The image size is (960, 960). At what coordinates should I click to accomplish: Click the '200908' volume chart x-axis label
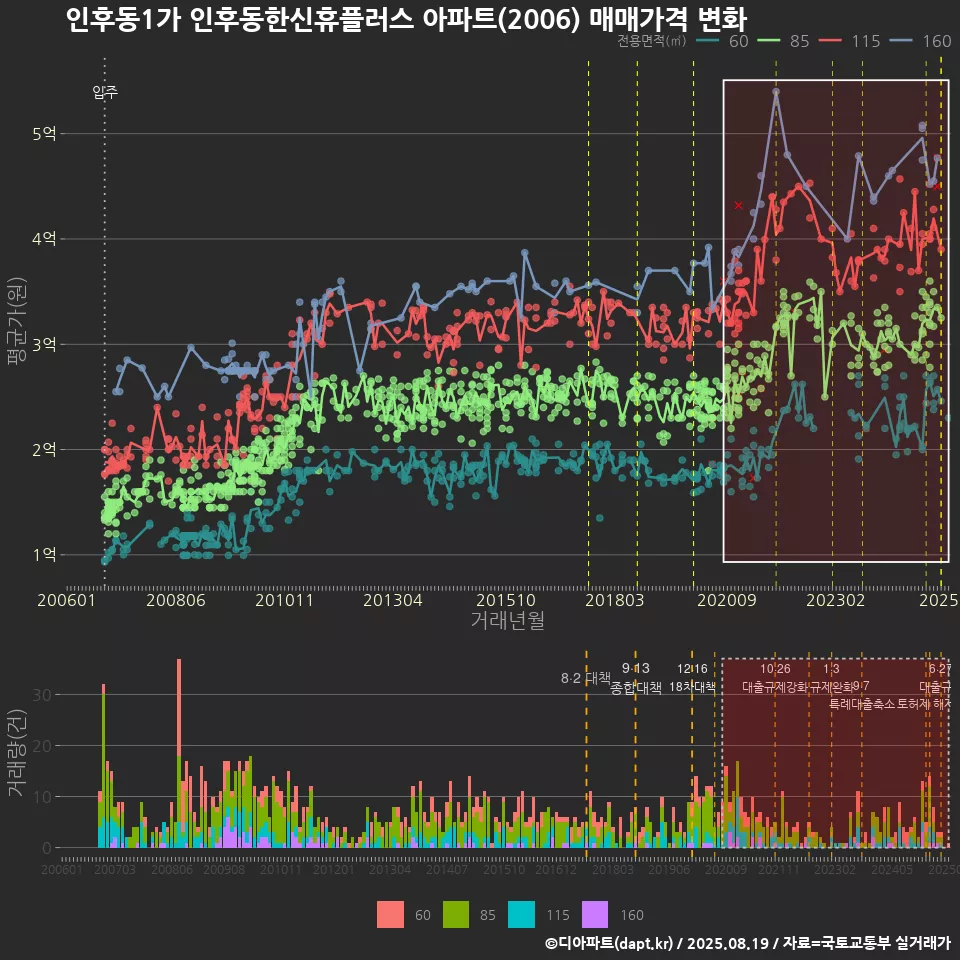[224, 869]
